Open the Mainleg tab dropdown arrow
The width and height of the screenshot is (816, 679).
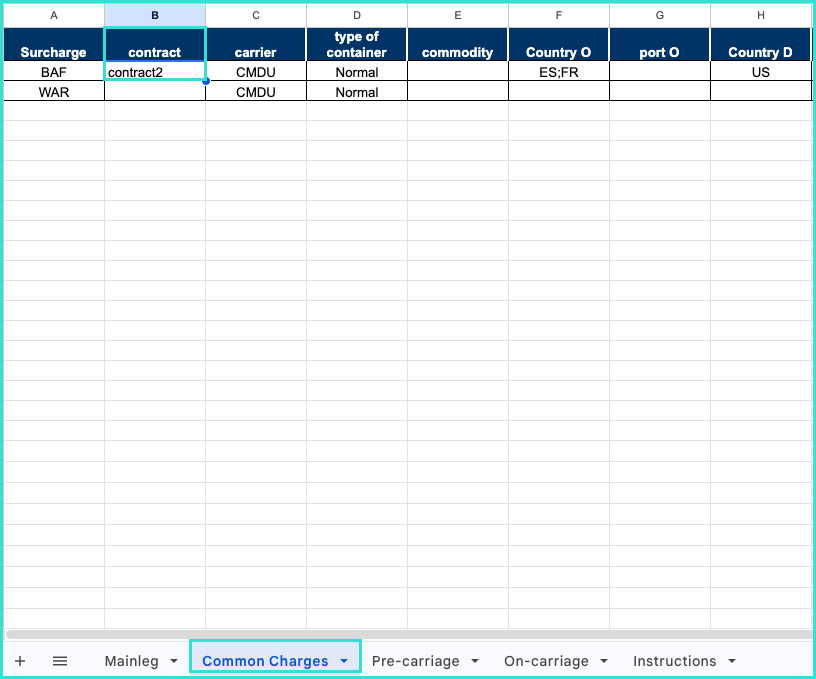[x=174, y=661]
